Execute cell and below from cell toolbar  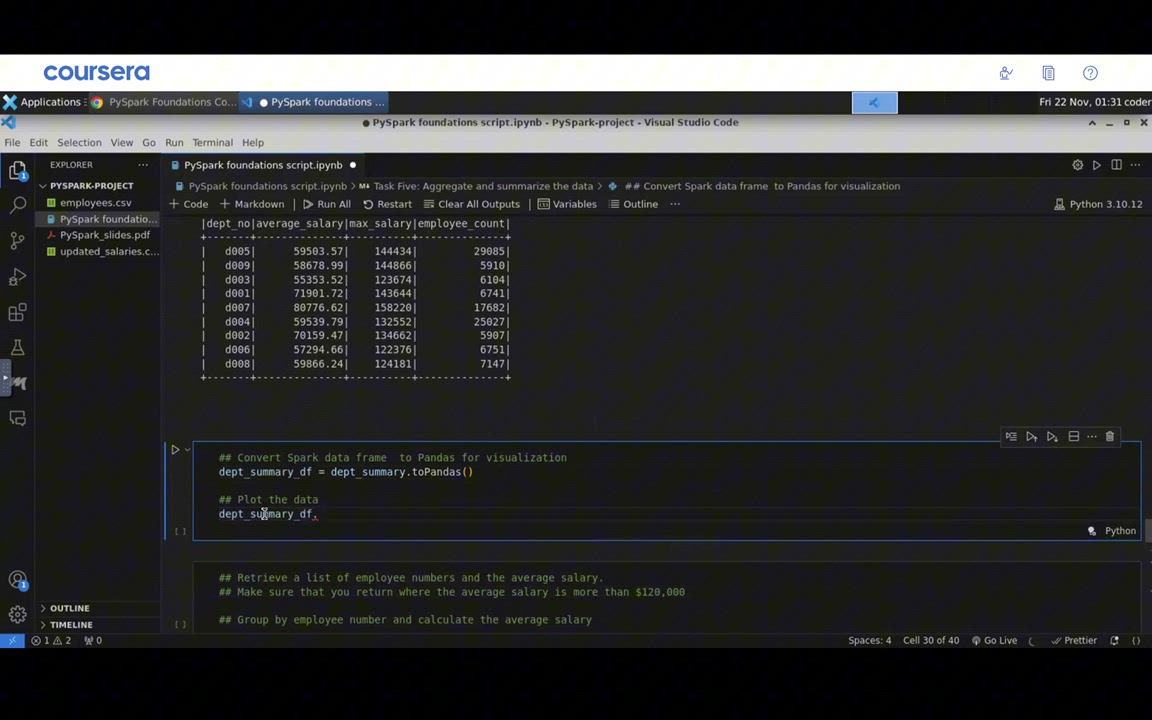1052,436
